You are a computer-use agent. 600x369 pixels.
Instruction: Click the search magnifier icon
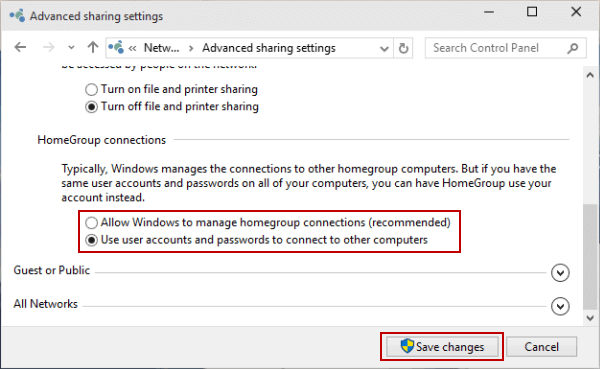[x=572, y=48]
